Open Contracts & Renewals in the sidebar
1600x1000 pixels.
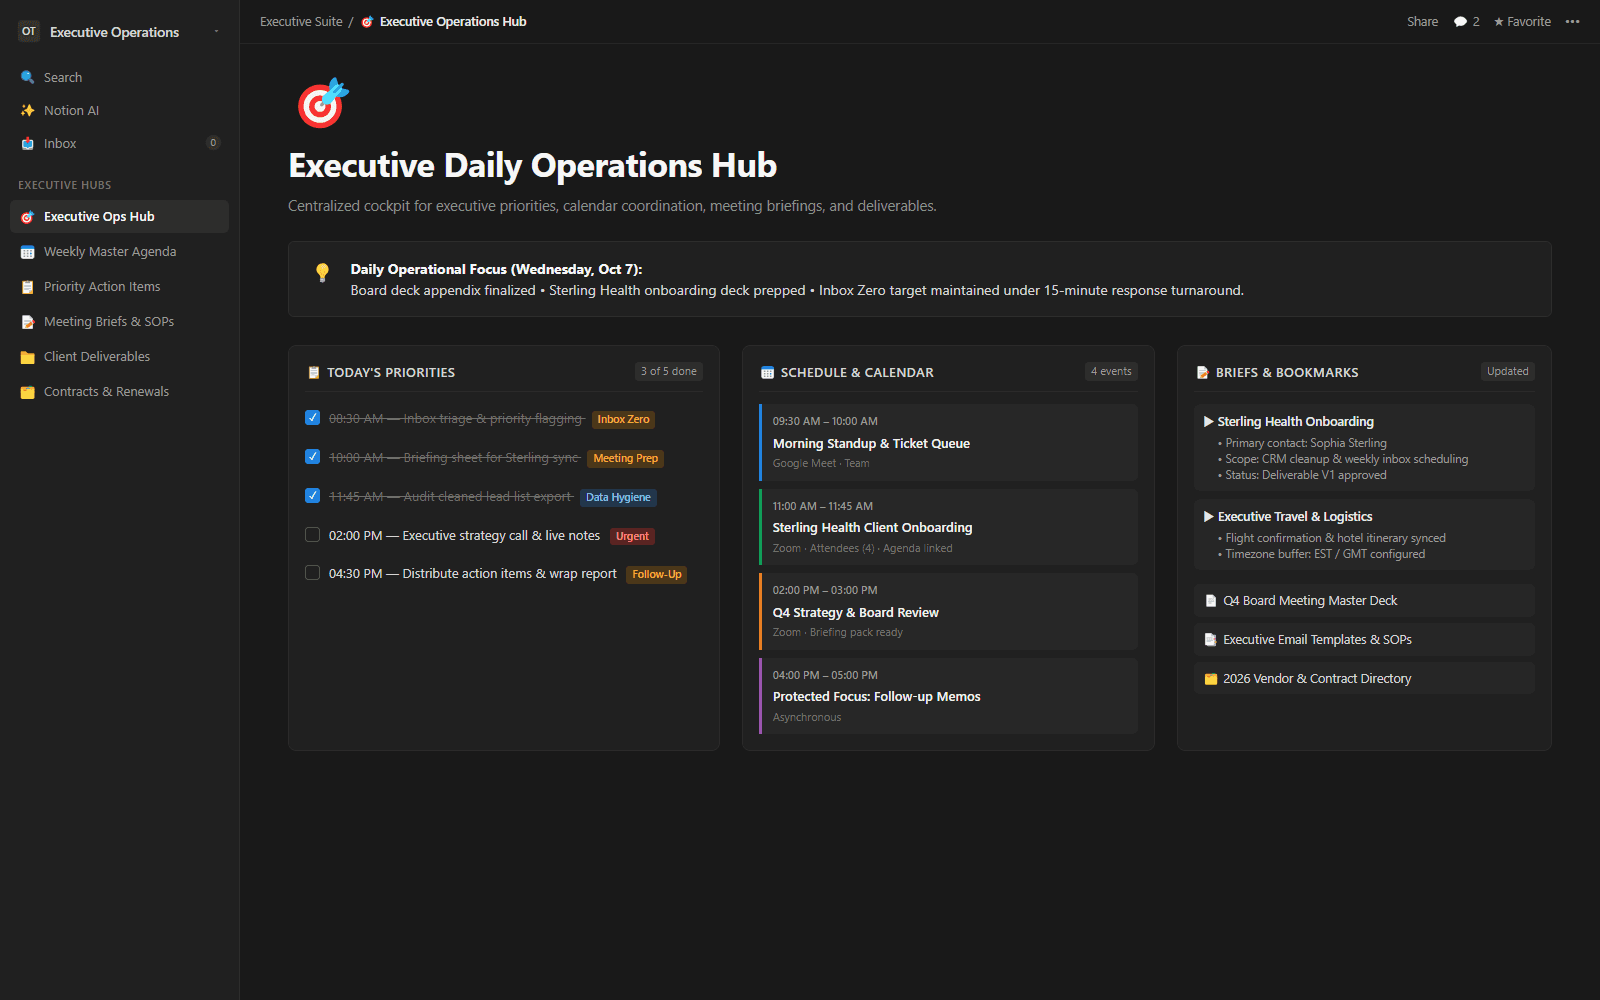(119, 392)
